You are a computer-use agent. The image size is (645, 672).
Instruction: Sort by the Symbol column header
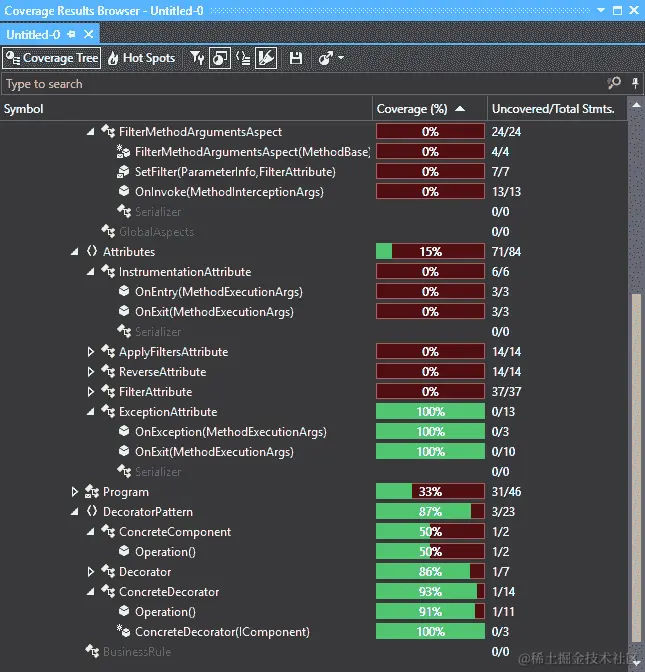[x=186, y=109]
